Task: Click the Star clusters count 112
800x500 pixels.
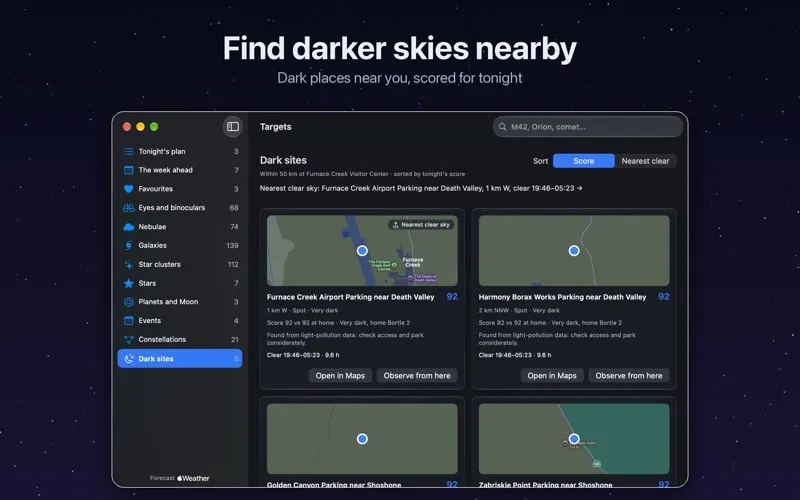Action: pos(233,264)
